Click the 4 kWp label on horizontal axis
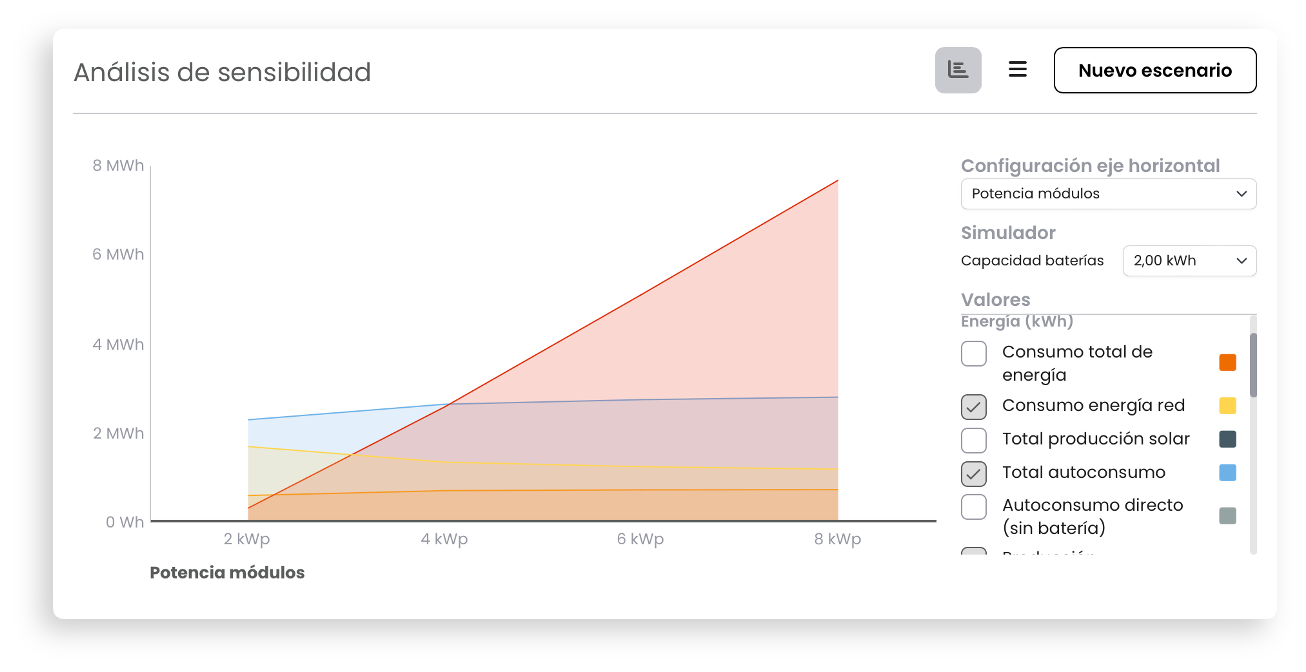The image size is (1306, 672). pos(444,539)
